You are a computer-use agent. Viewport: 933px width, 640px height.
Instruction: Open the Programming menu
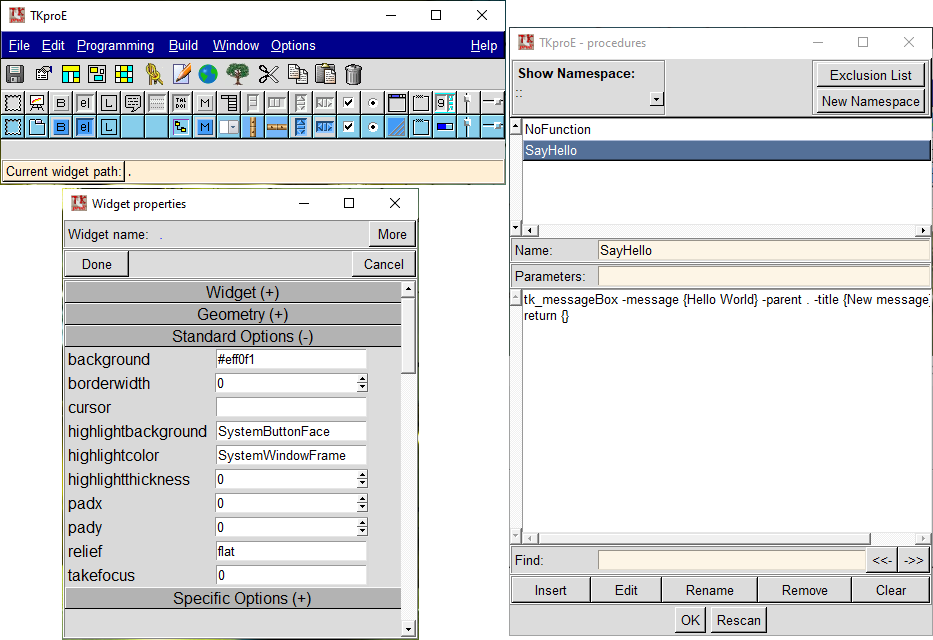[x=115, y=45]
